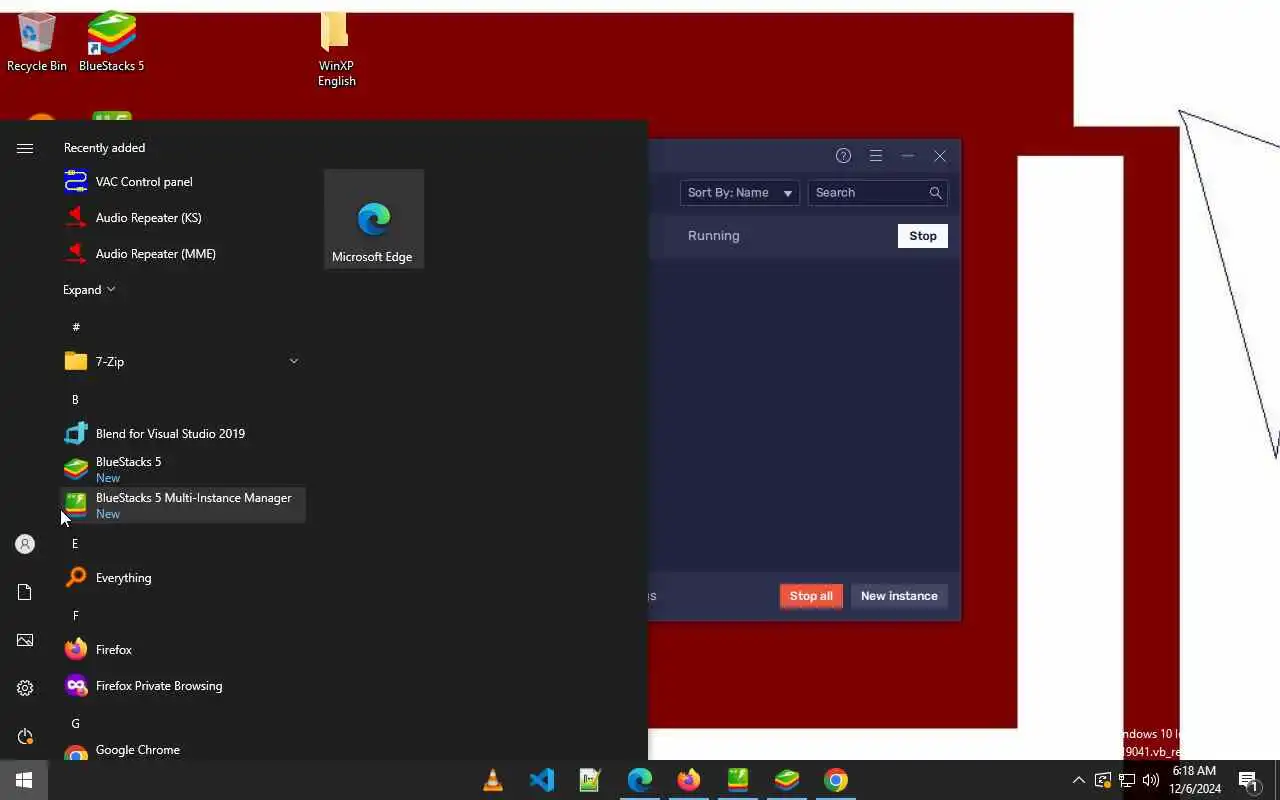The width and height of the screenshot is (1280, 800).
Task: Launch Firefox from the Start menu list
Action: pyautogui.click(x=182, y=650)
